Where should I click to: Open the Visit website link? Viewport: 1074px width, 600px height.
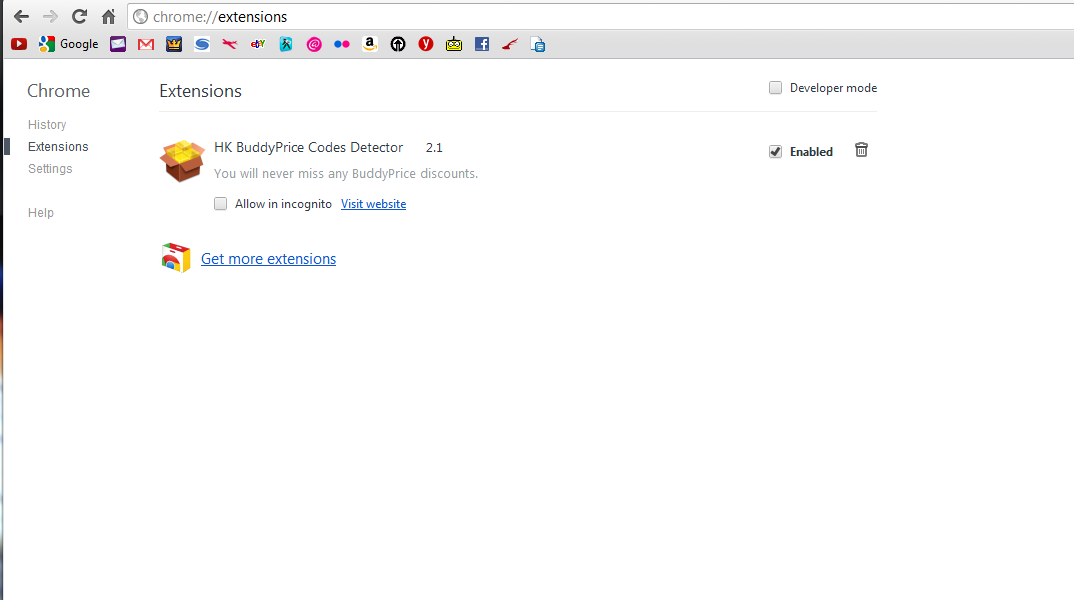click(373, 204)
